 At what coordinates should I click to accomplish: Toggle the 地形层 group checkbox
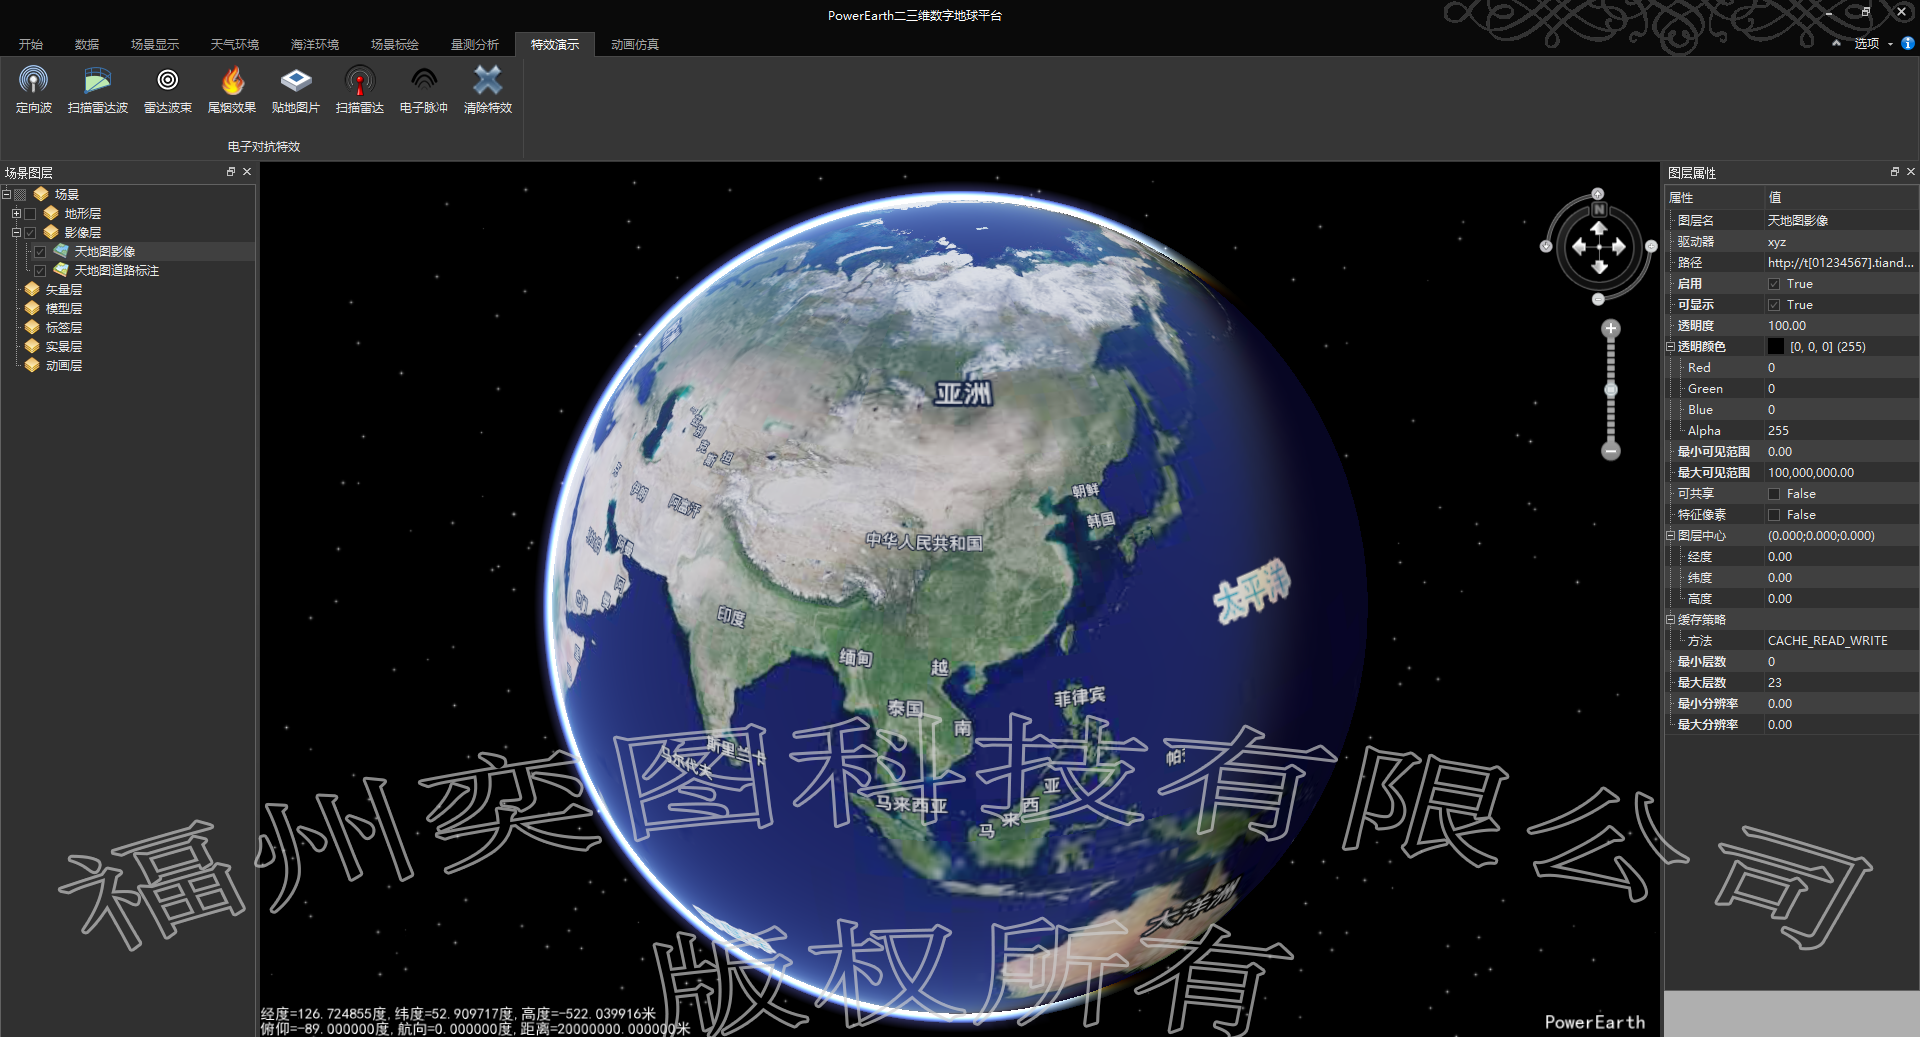[x=30, y=214]
